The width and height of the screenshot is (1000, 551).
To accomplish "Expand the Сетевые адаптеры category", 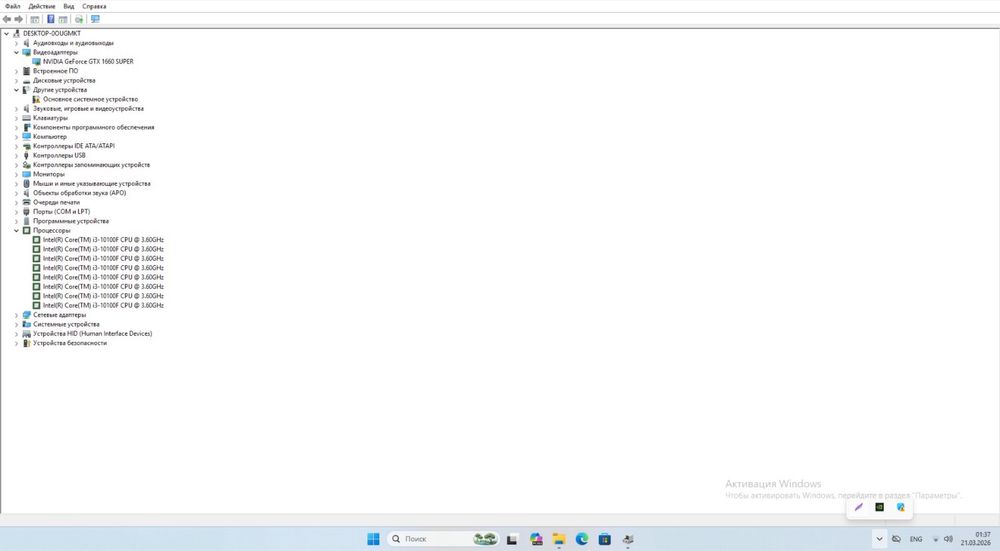I will [x=17, y=314].
